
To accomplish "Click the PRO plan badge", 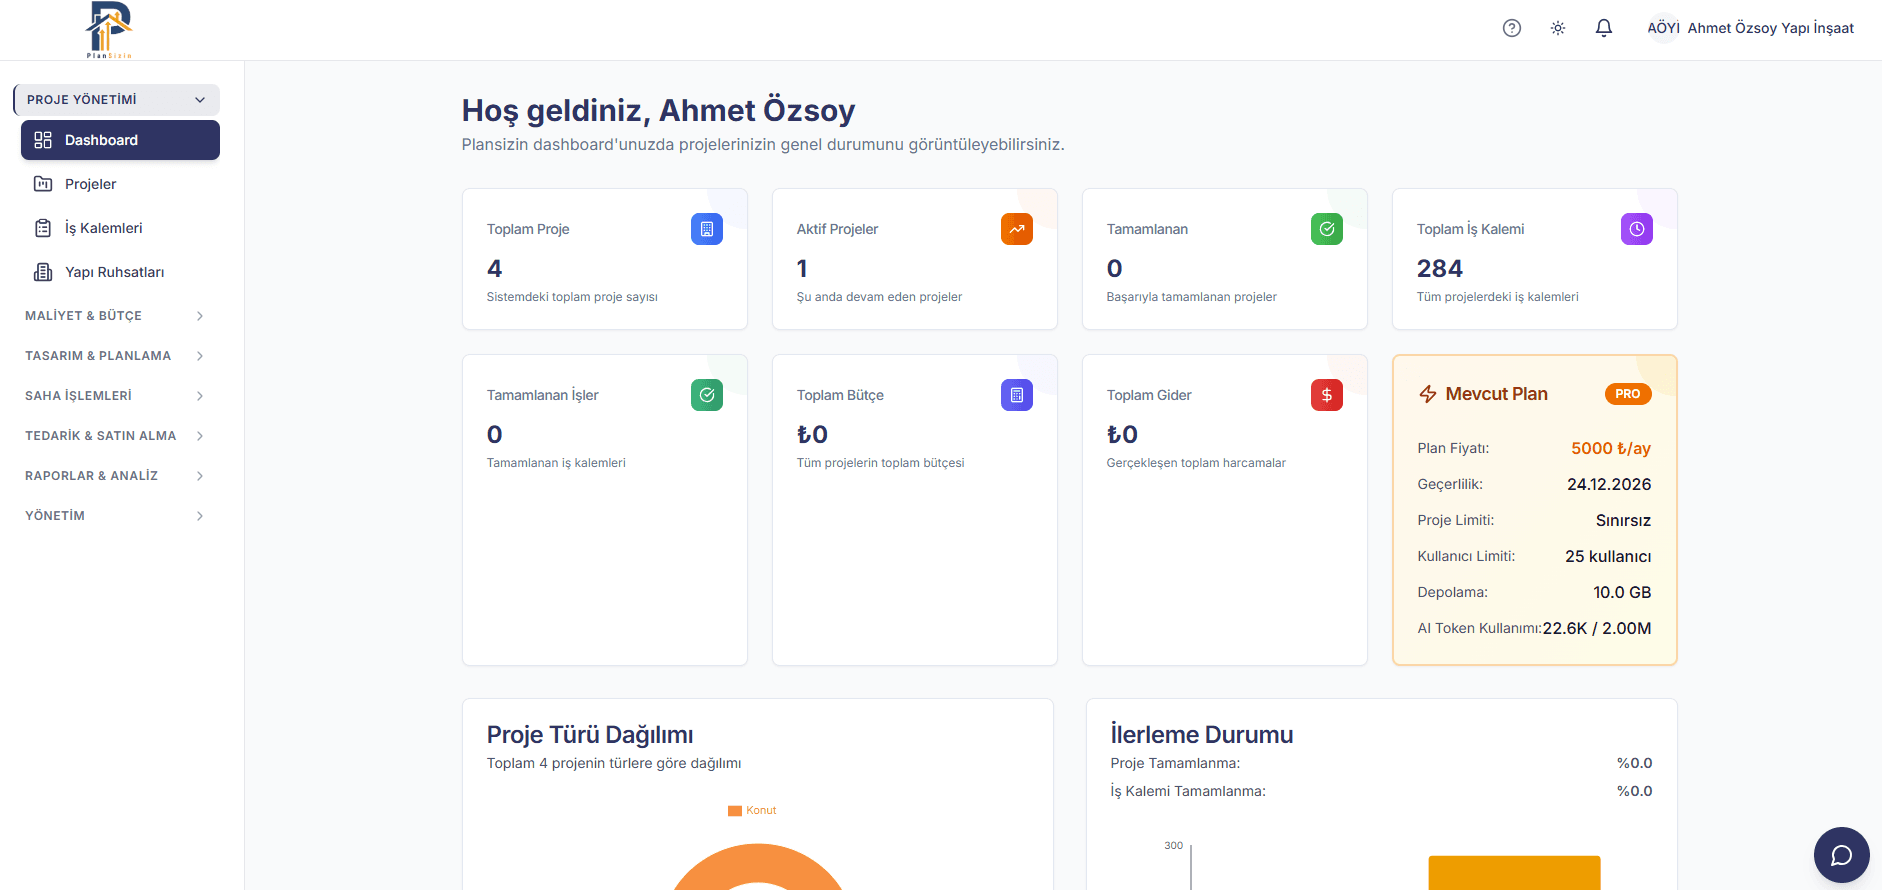I will (x=1628, y=394).
